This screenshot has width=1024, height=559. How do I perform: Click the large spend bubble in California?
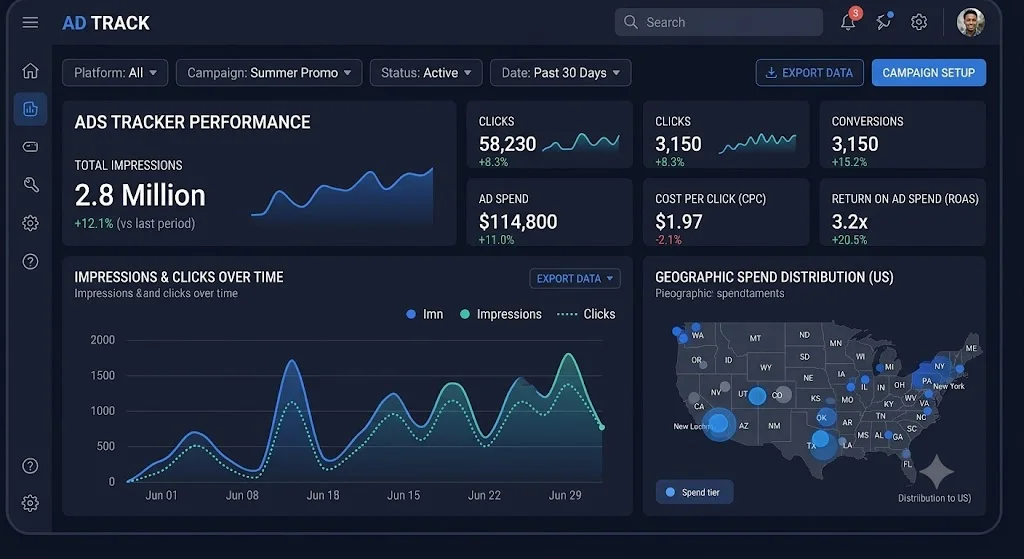pos(719,424)
